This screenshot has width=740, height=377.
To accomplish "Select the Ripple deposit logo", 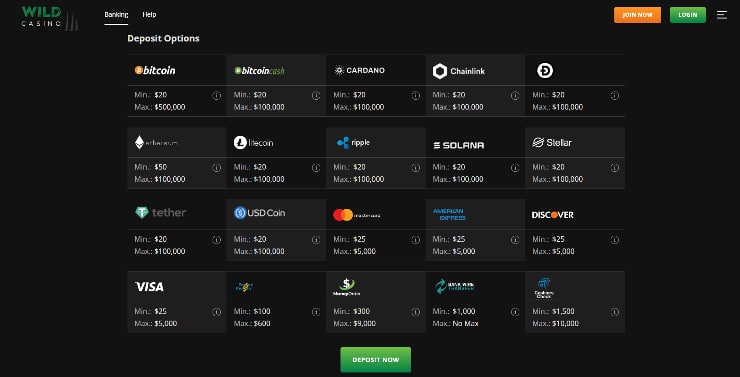I will pyautogui.click(x=353, y=142).
